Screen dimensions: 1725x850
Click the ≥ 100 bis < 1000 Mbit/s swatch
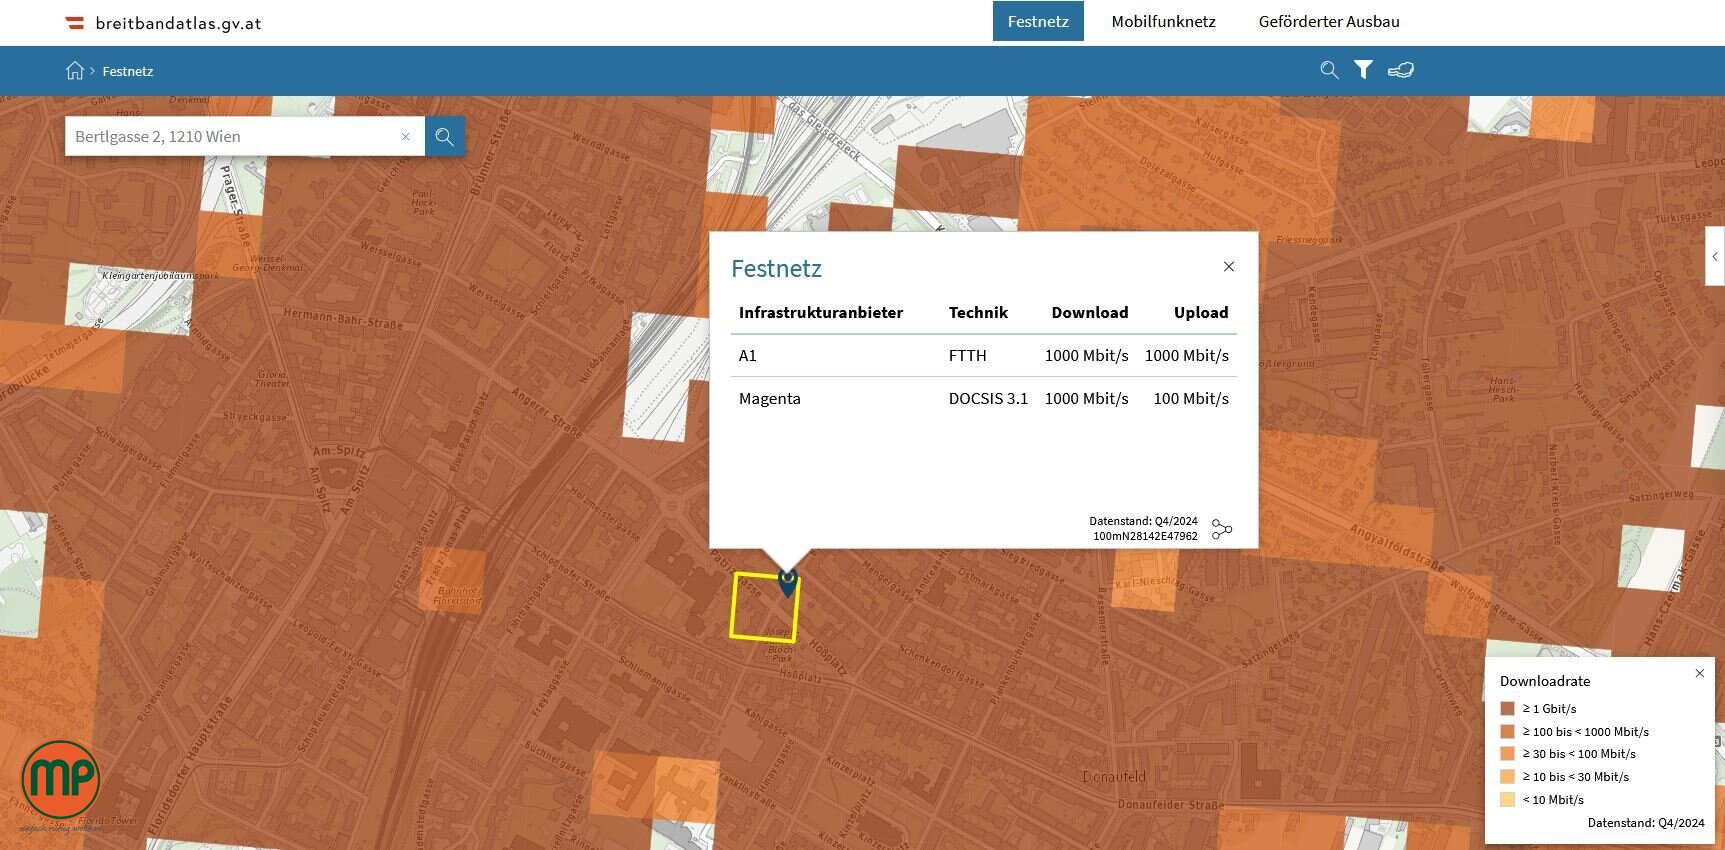coord(1507,731)
